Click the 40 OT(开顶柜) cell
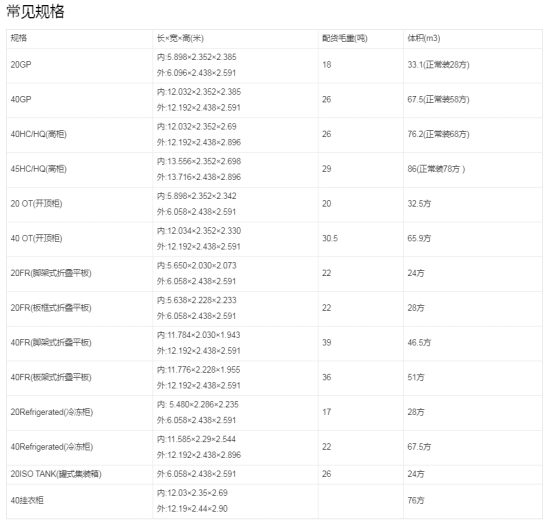The width and height of the screenshot is (554, 529). 36,238
